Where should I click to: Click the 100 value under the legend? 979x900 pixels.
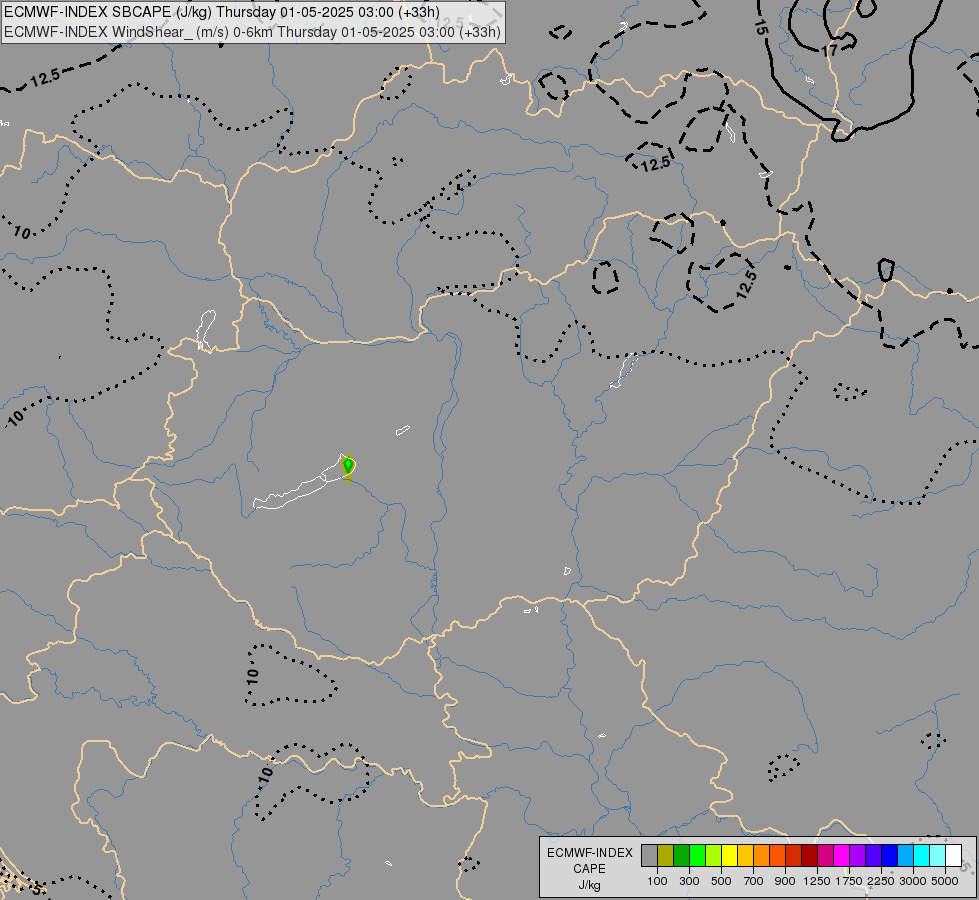657,881
